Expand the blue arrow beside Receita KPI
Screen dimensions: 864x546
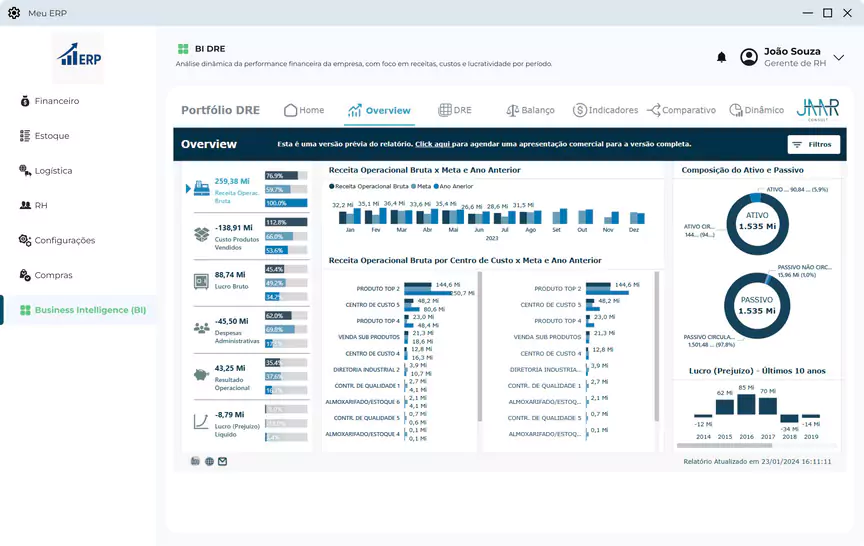188,188
